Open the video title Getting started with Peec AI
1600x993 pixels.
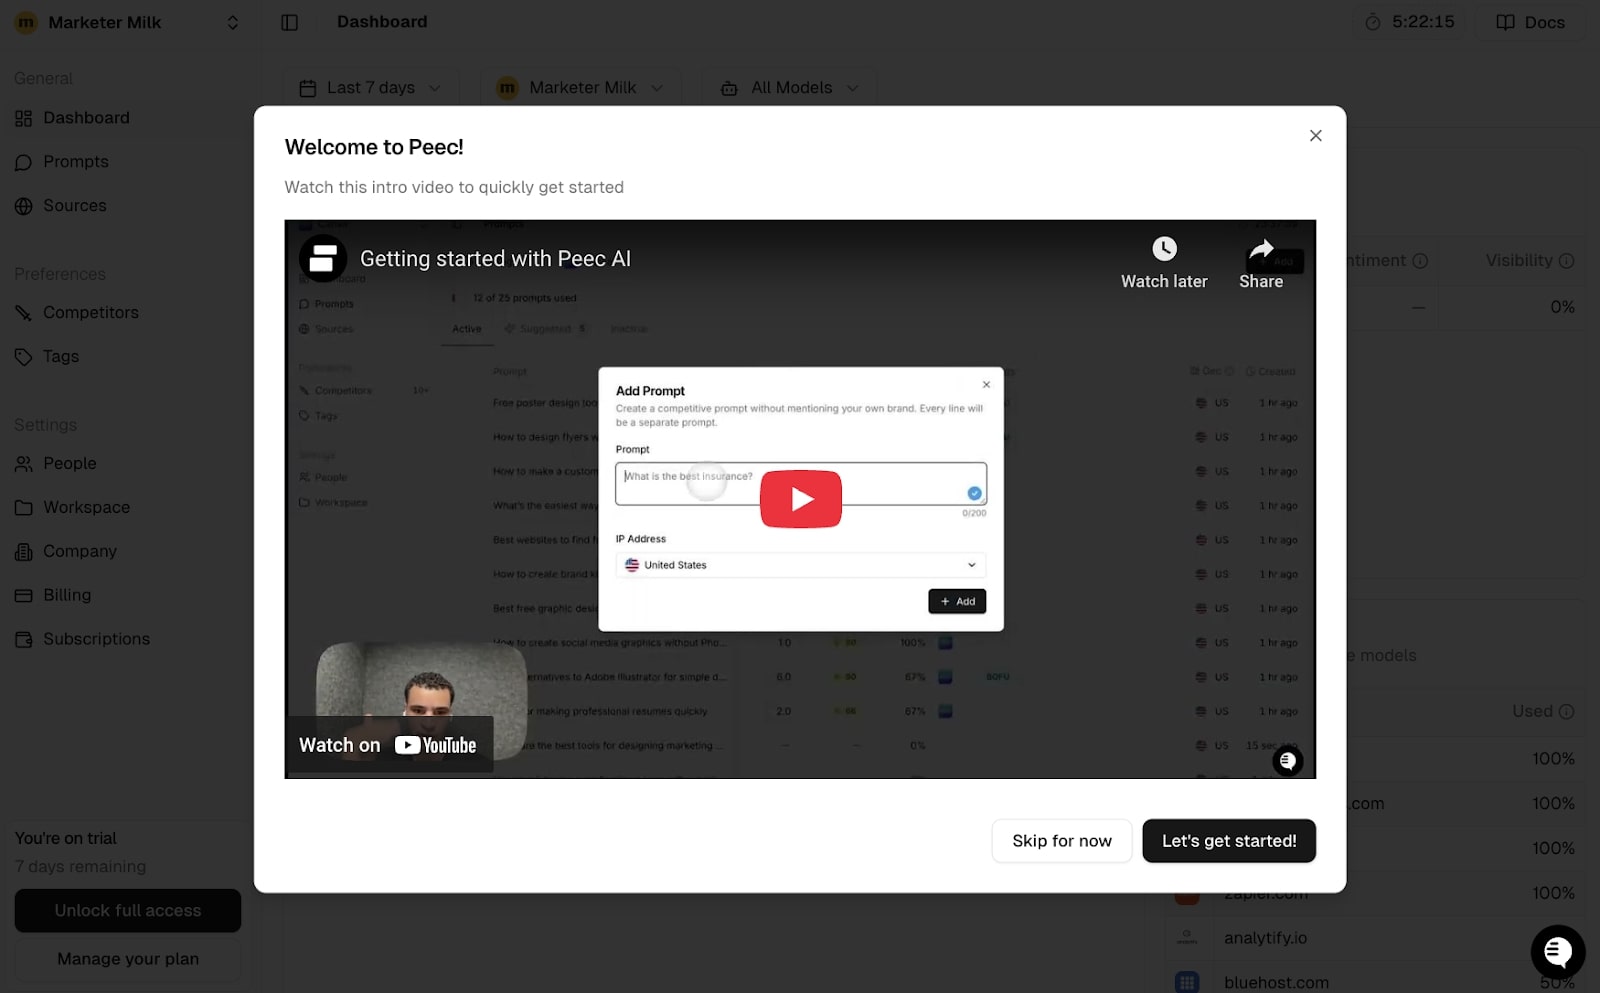point(495,259)
